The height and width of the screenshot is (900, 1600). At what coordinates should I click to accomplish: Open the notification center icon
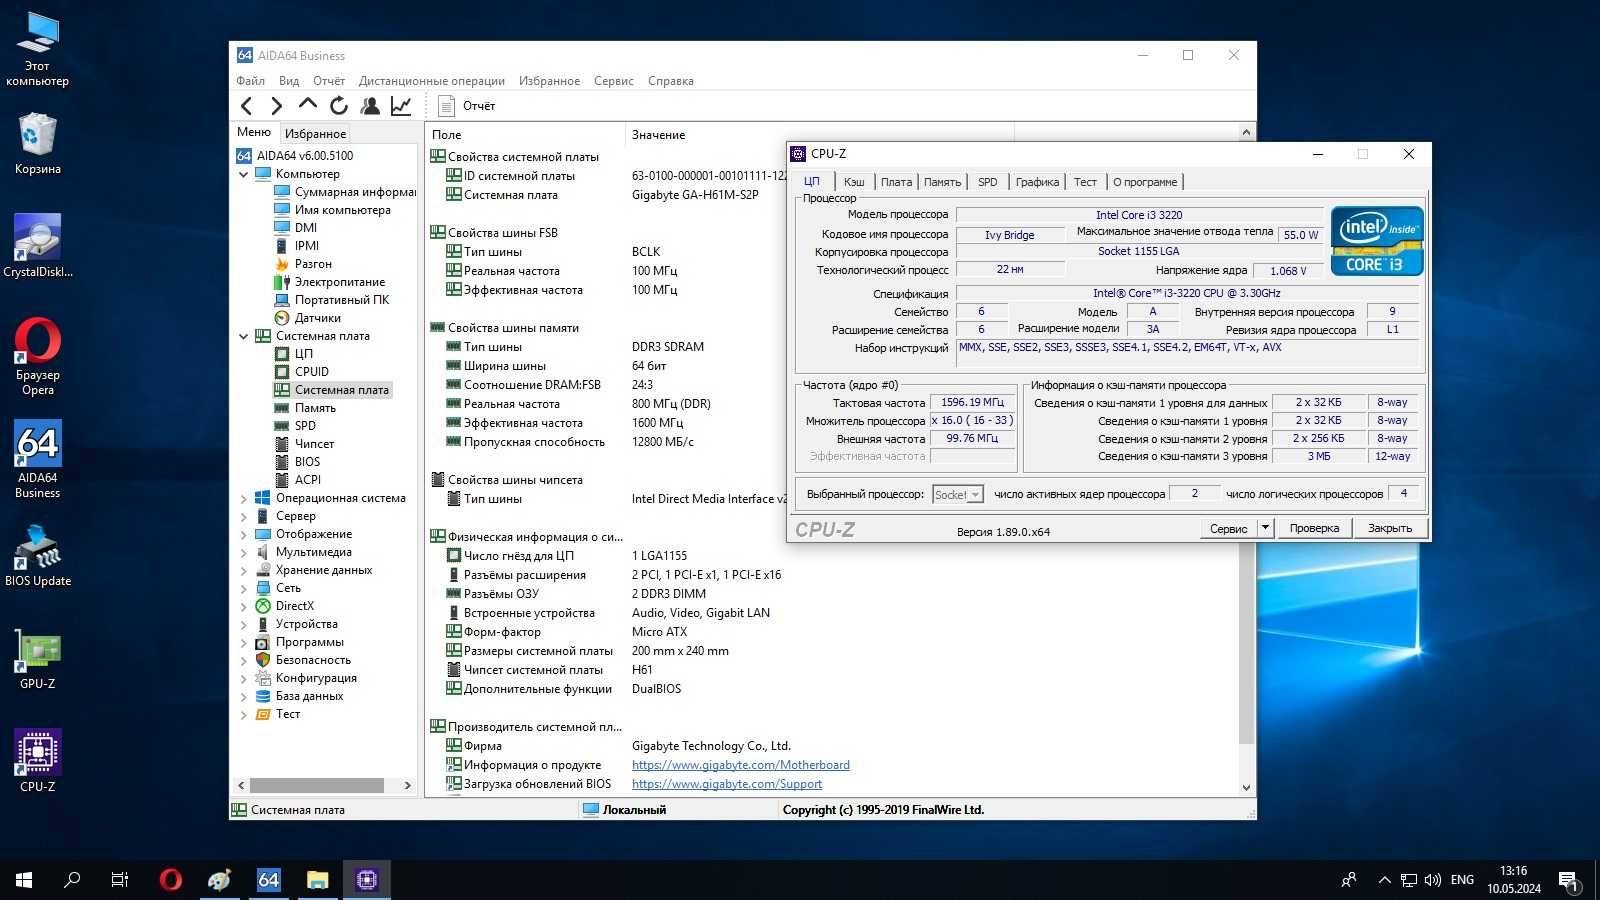[x=1568, y=880]
